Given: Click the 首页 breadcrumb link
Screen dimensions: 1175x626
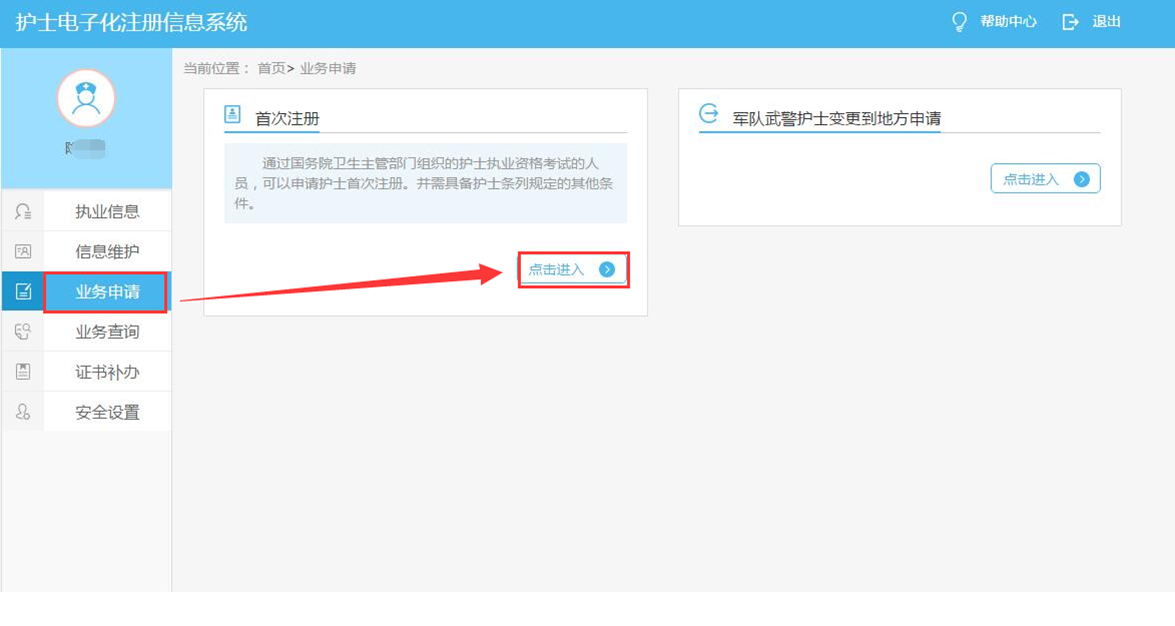Looking at the screenshot, I should (x=271, y=69).
